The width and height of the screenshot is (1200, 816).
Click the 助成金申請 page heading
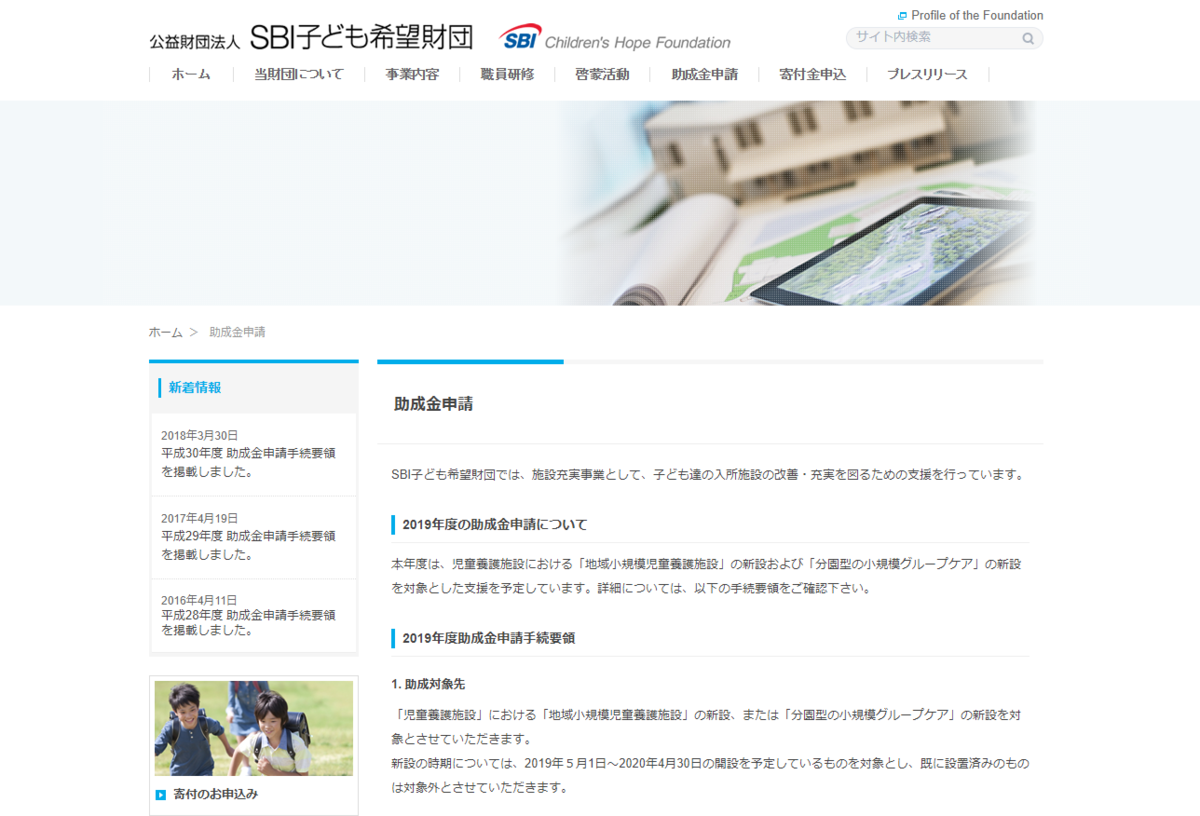point(433,405)
